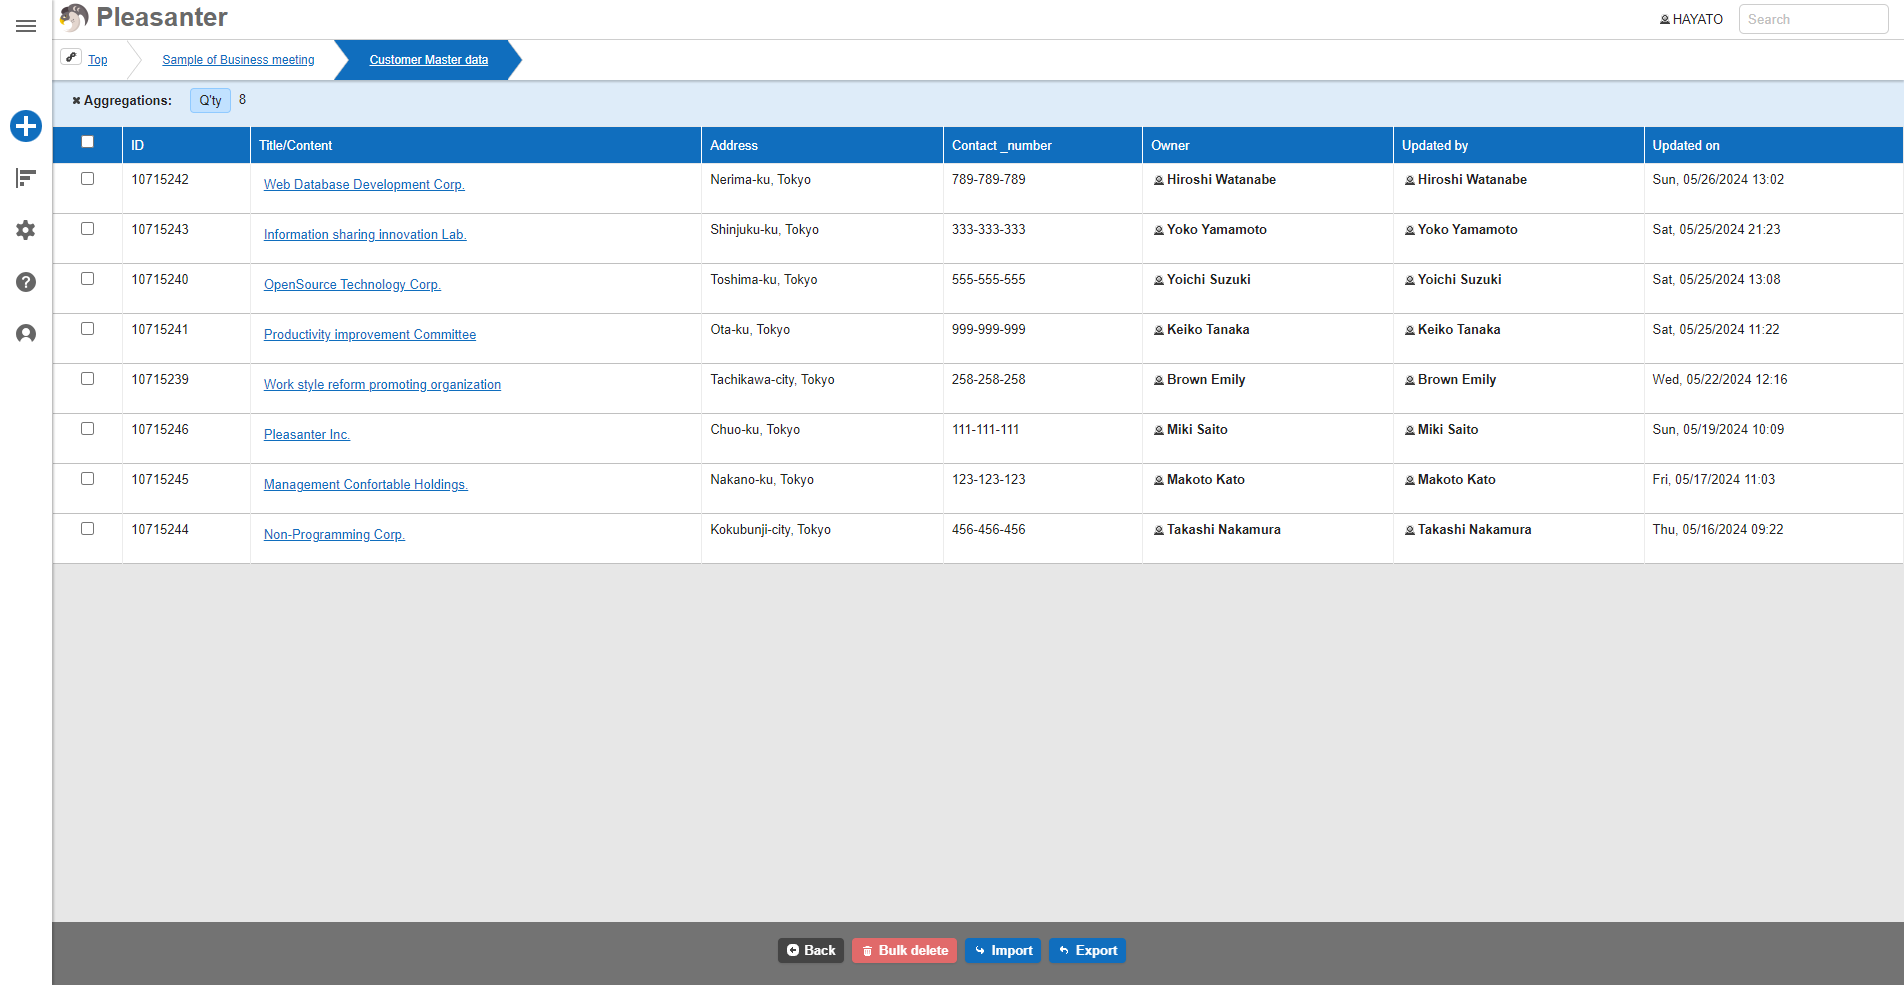Sort by the ID column header

186,145
